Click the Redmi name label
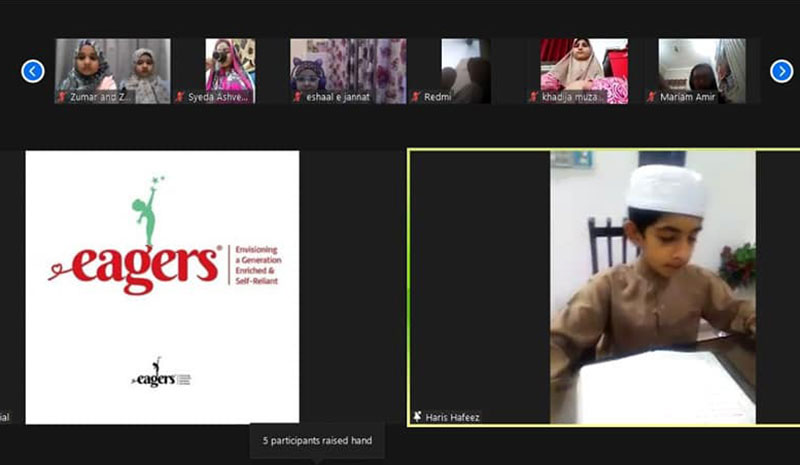This screenshot has height=465, width=800. tap(437, 96)
